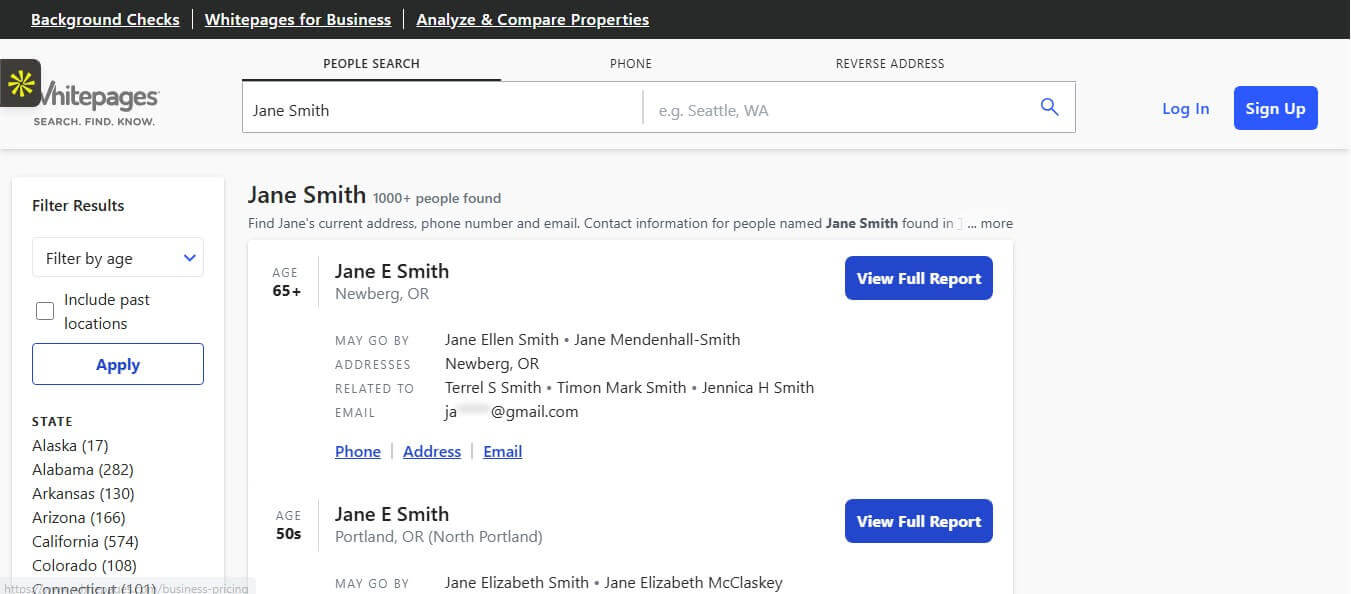This screenshot has height=594, width=1351.
Task: Show Email details for Jane E Smith
Action: point(502,451)
